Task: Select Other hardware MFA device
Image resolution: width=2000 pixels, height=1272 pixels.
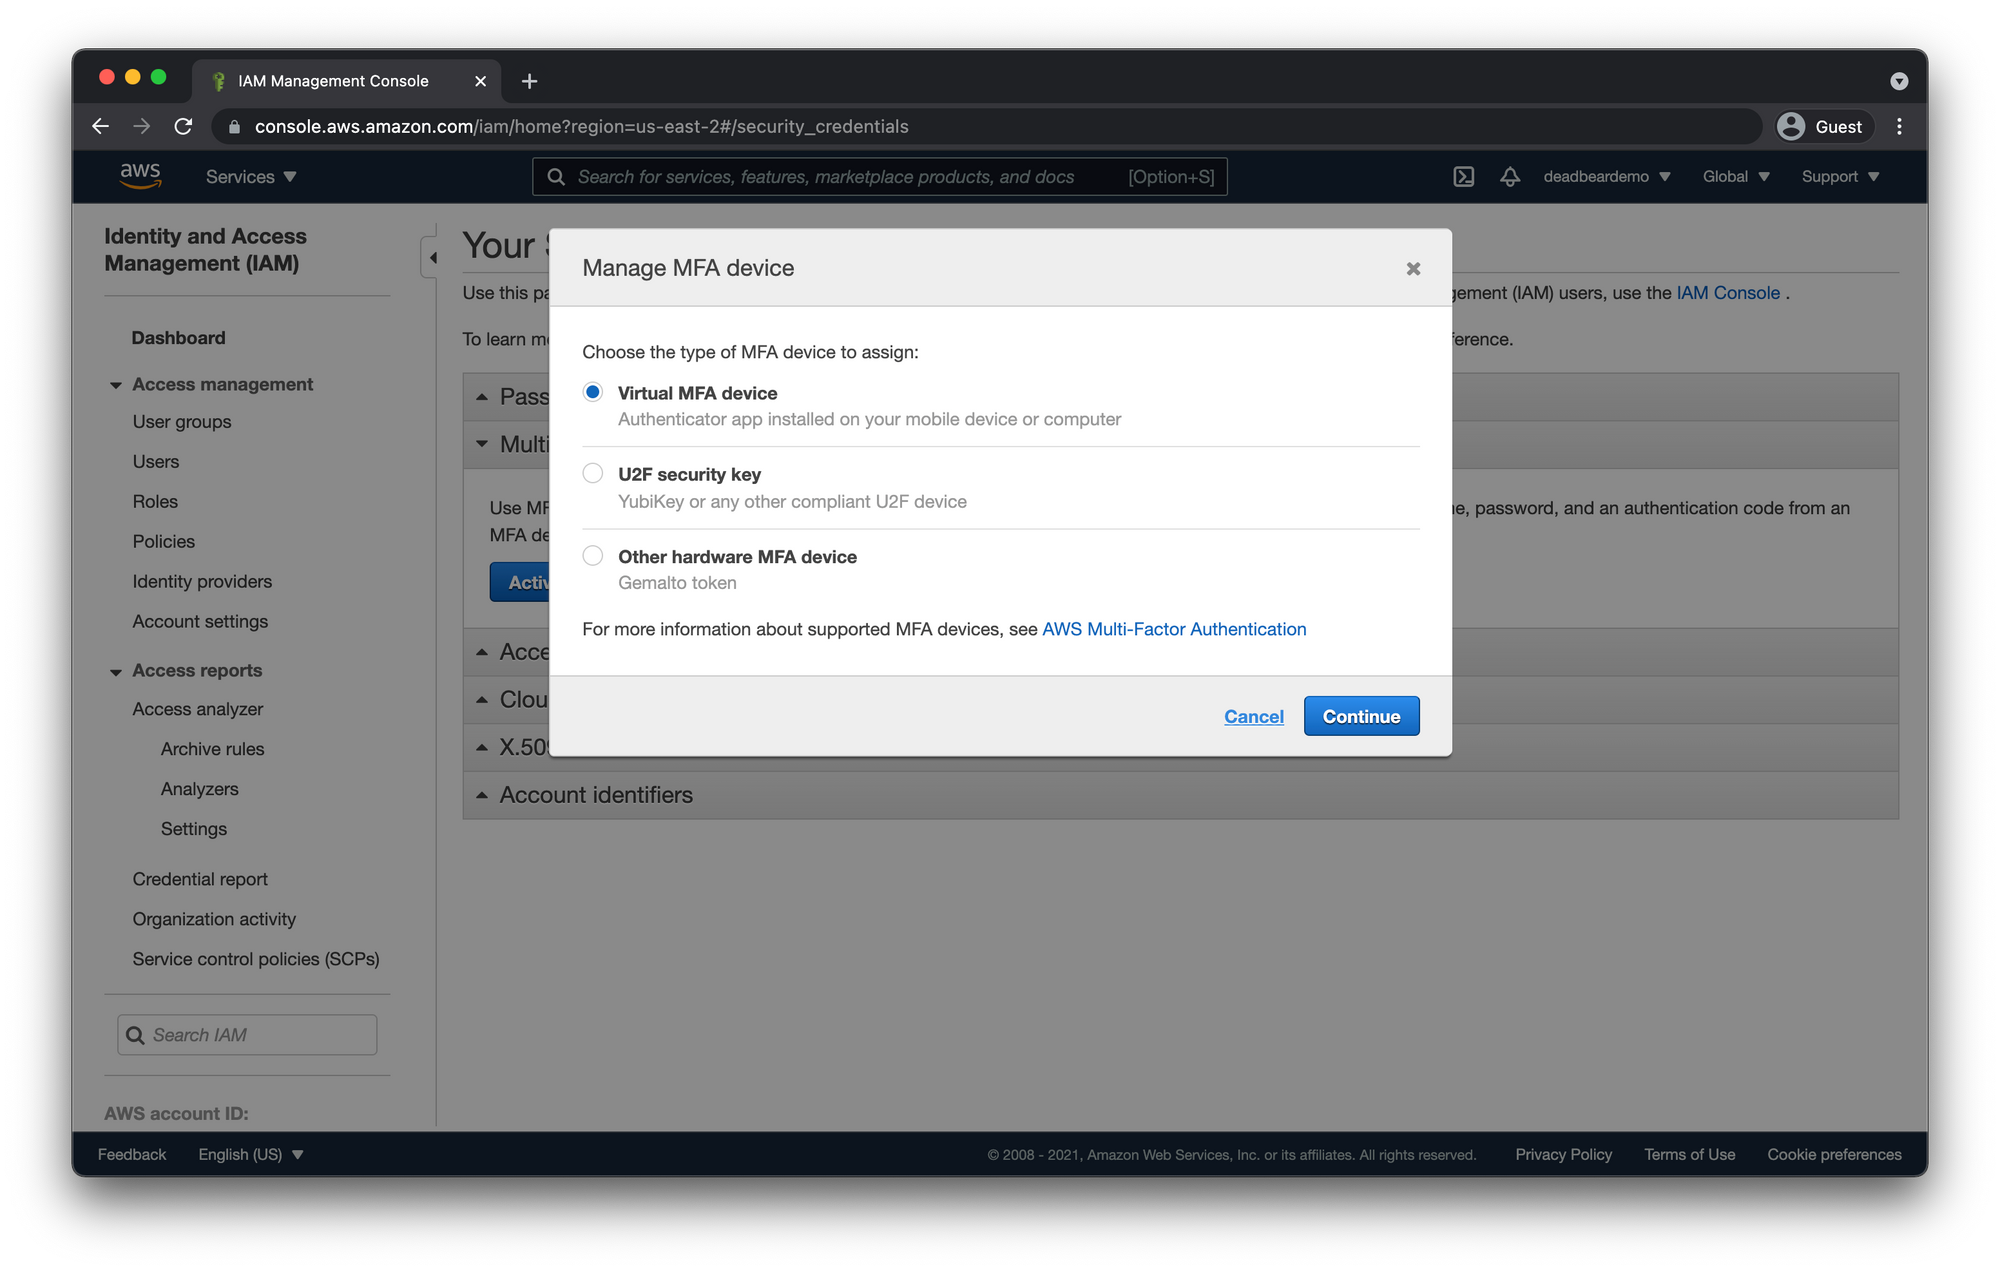Action: pyautogui.click(x=590, y=557)
